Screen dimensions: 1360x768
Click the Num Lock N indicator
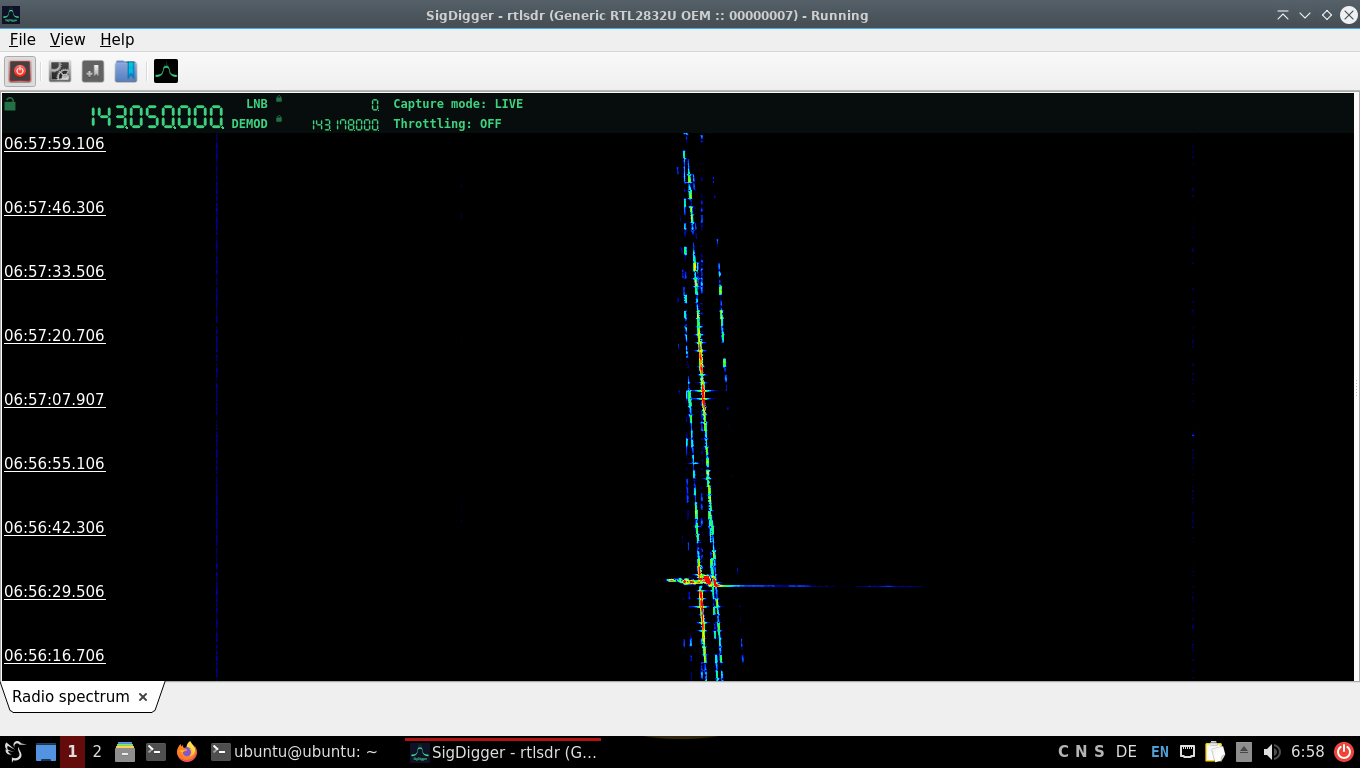[1081, 752]
